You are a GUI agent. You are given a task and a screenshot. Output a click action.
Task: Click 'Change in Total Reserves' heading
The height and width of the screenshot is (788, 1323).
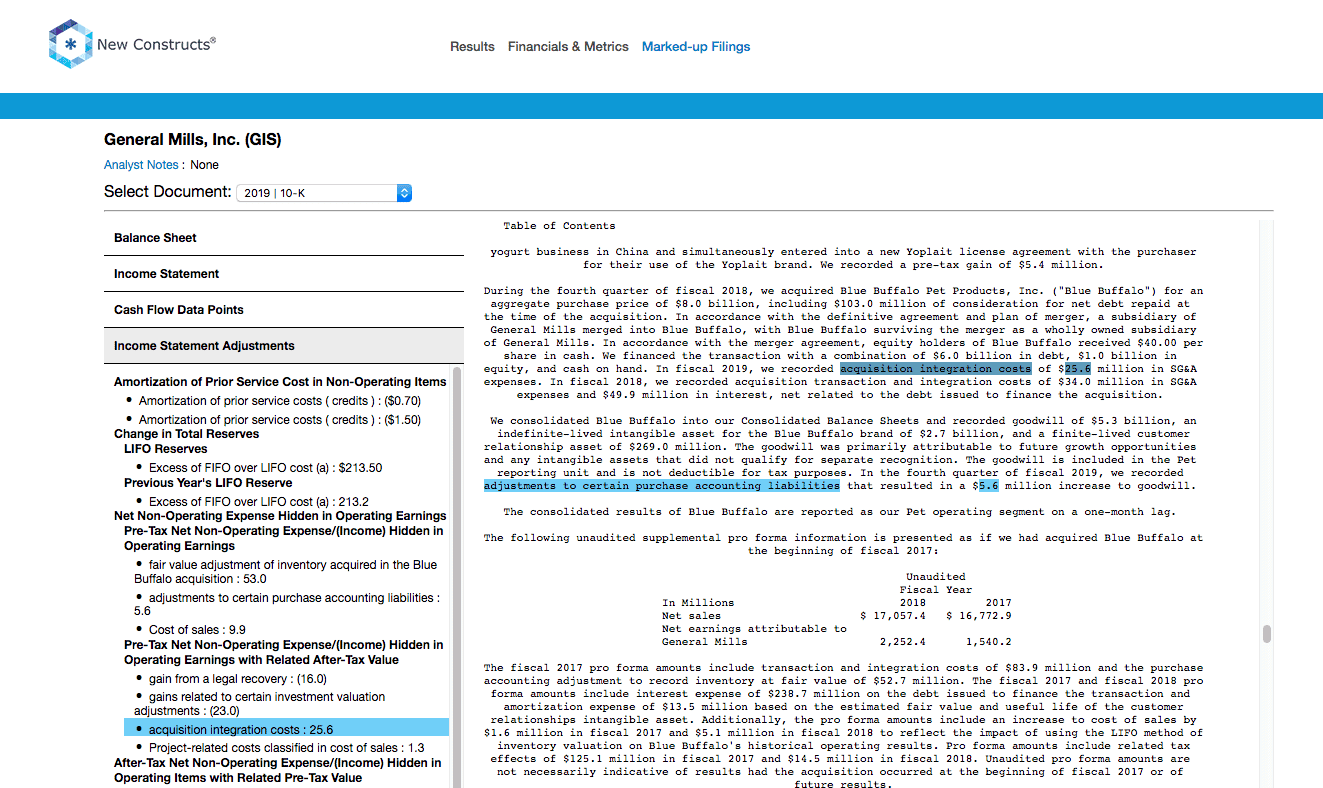pyautogui.click(x=186, y=434)
